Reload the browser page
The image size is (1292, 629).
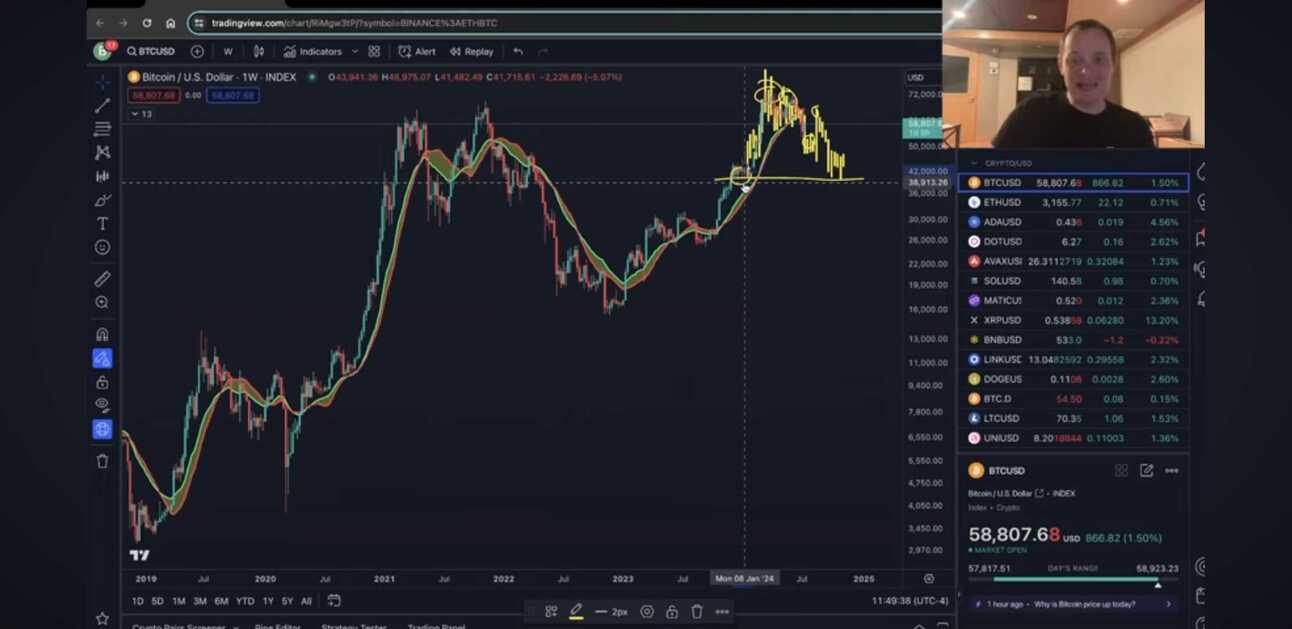pos(147,23)
